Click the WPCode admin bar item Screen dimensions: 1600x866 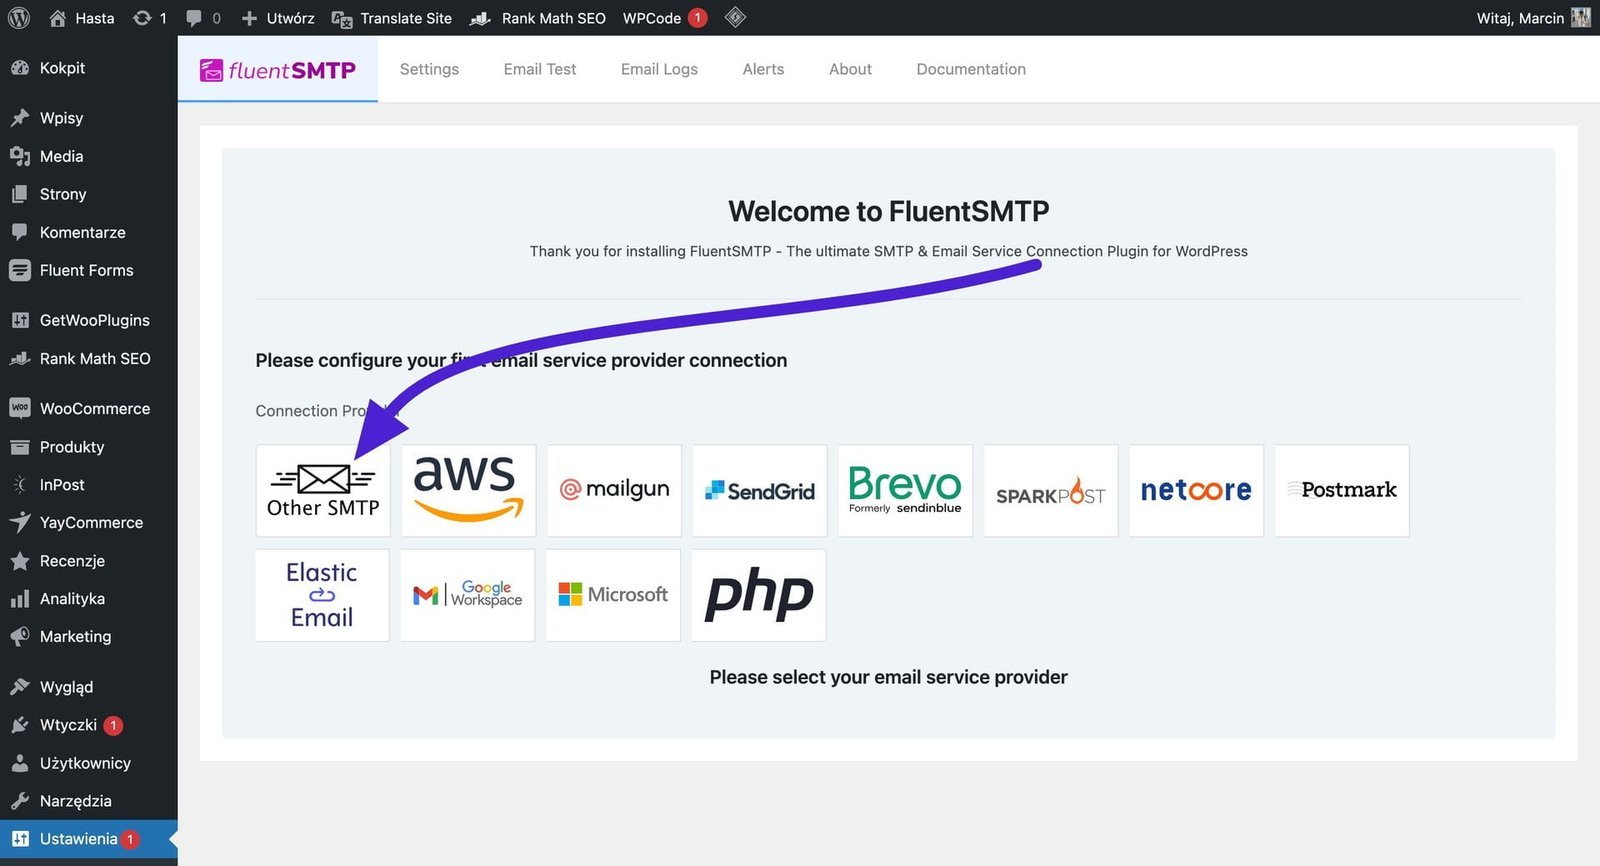tap(652, 18)
